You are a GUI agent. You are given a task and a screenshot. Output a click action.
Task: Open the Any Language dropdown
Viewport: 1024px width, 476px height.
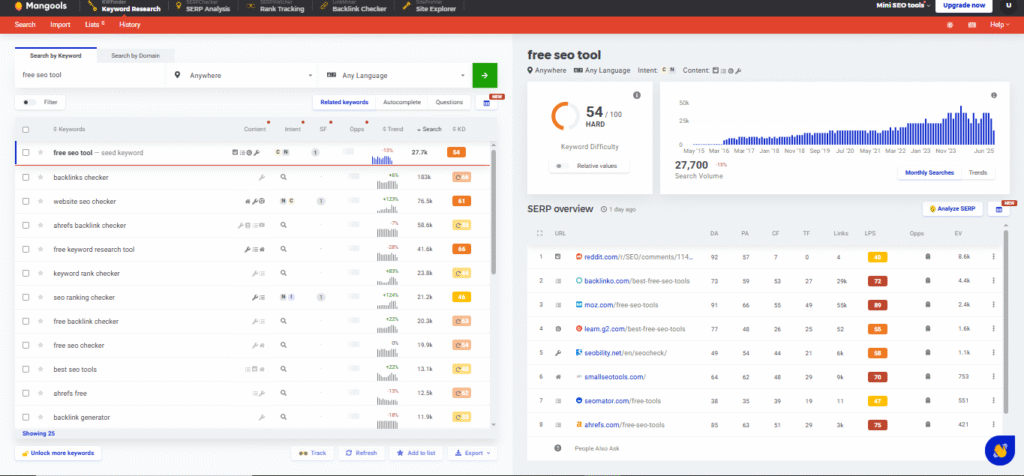pos(396,75)
